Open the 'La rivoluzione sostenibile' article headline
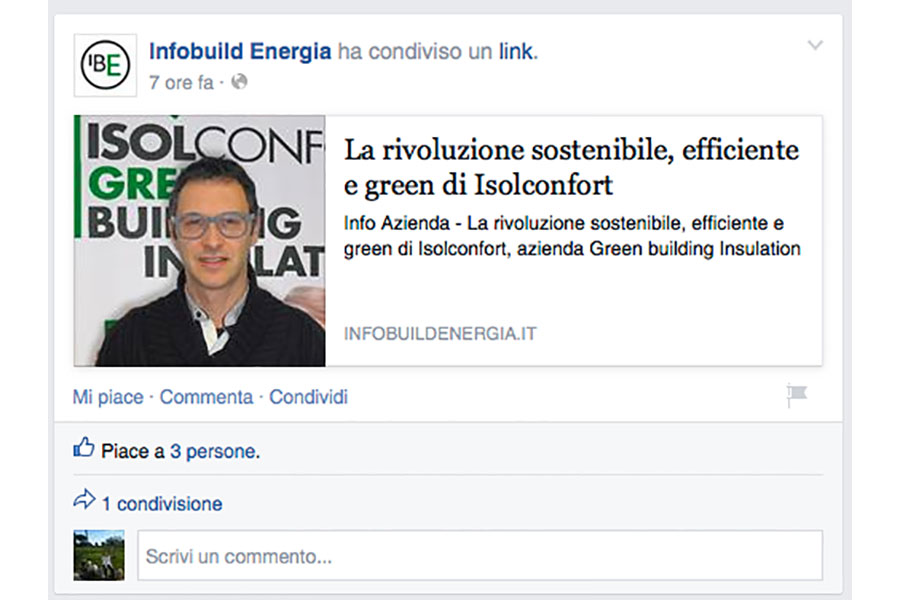The height and width of the screenshot is (600, 900). tap(571, 167)
